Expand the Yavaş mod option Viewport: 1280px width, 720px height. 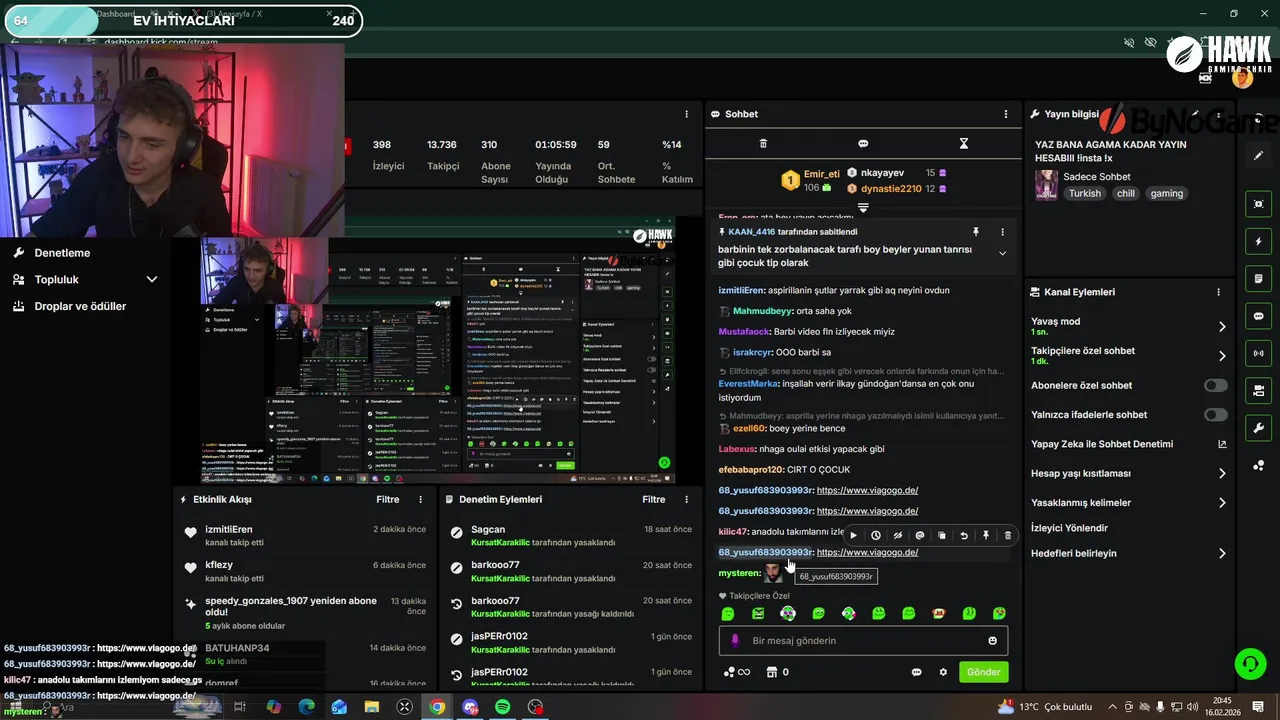(x=1222, y=327)
